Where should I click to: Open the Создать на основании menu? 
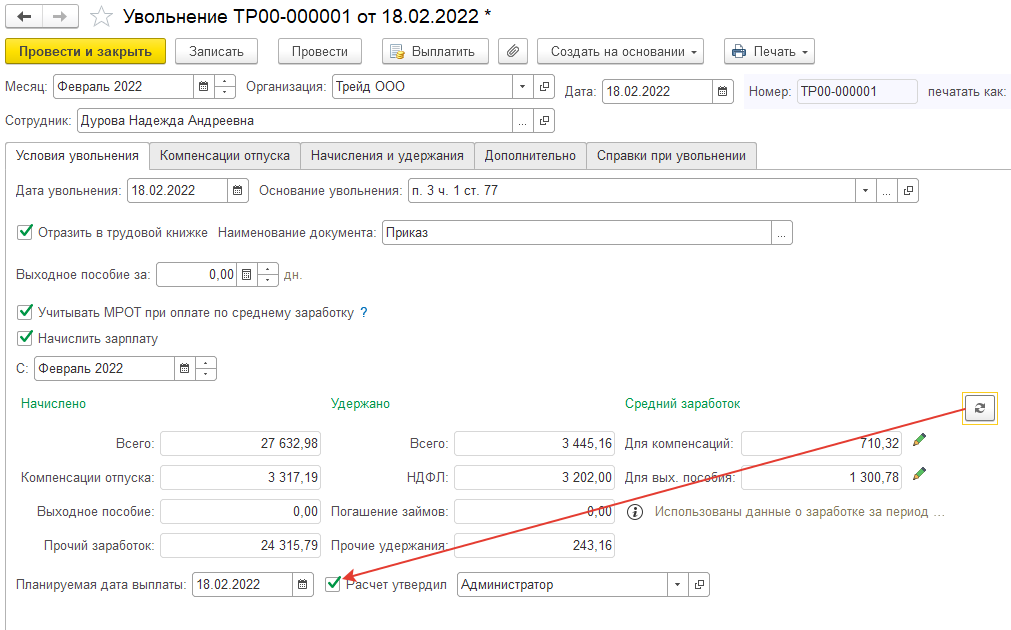click(620, 52)
